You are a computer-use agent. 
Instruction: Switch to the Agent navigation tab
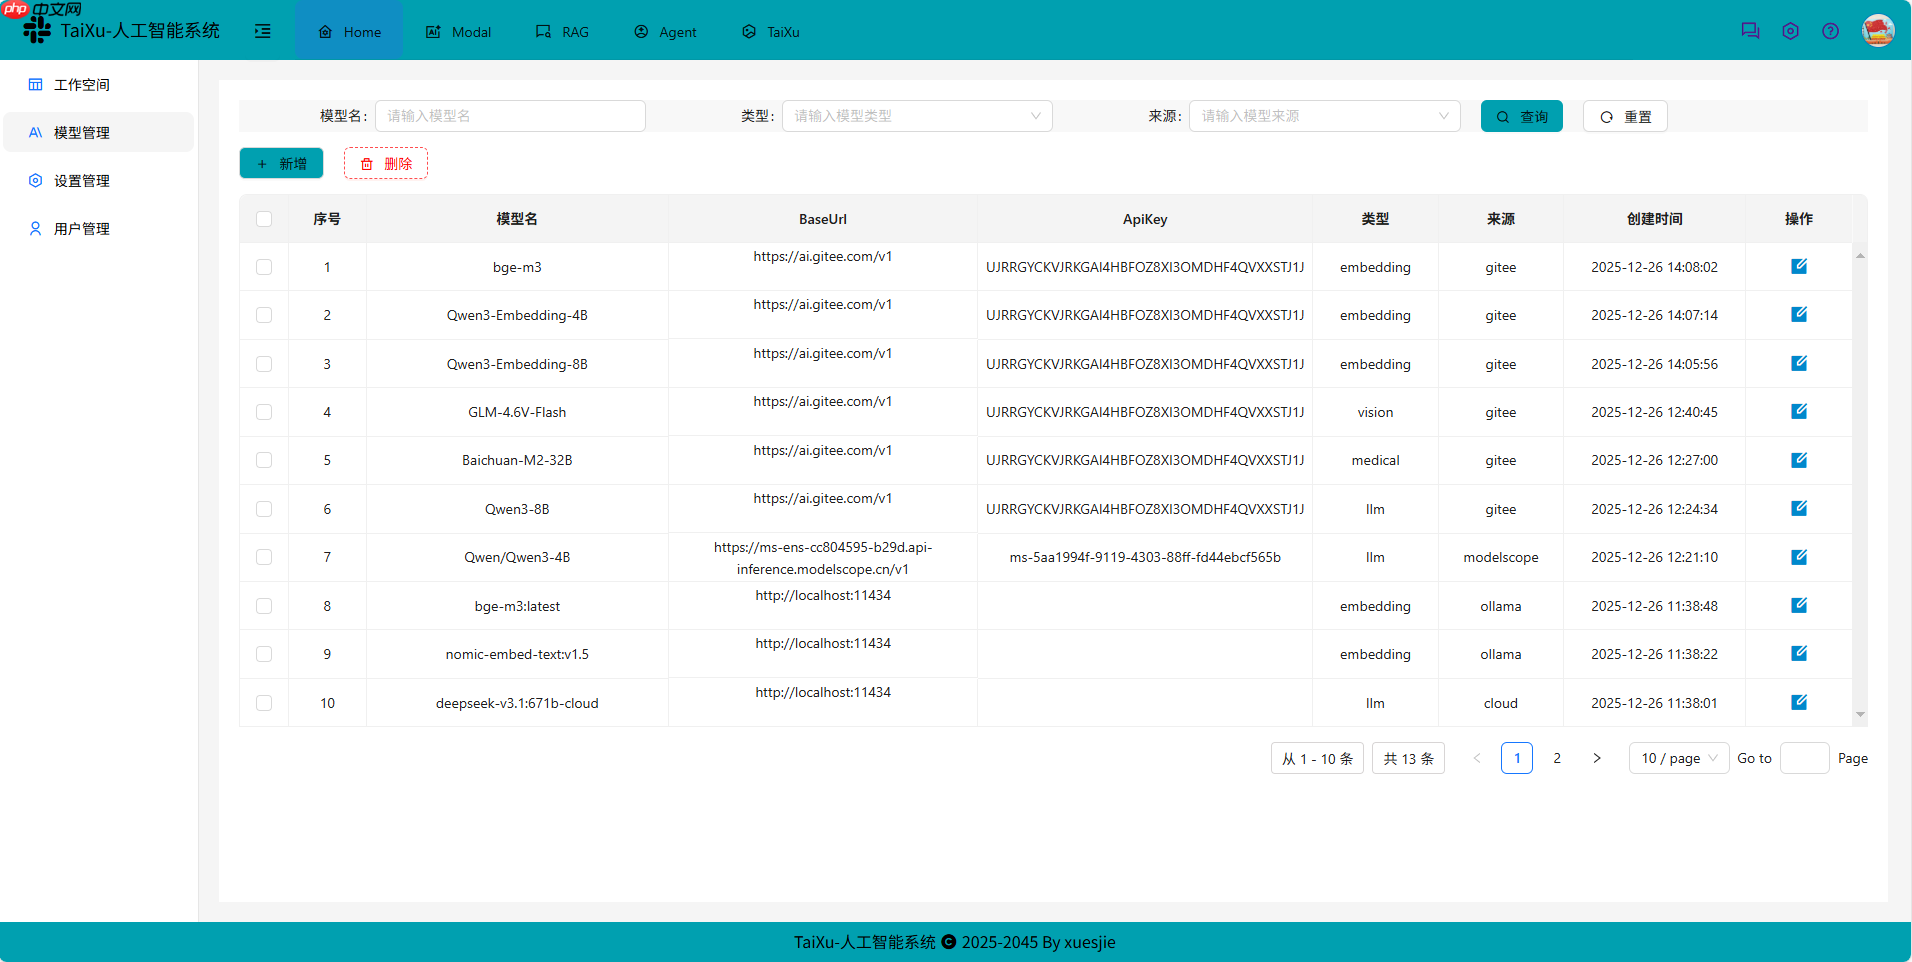[664, 31]
